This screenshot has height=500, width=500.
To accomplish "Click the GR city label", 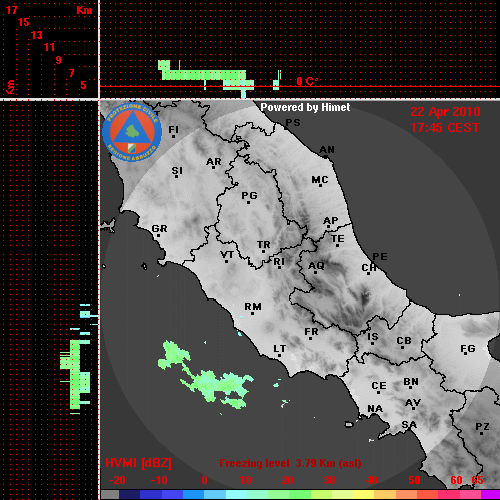I will [159, 229].
